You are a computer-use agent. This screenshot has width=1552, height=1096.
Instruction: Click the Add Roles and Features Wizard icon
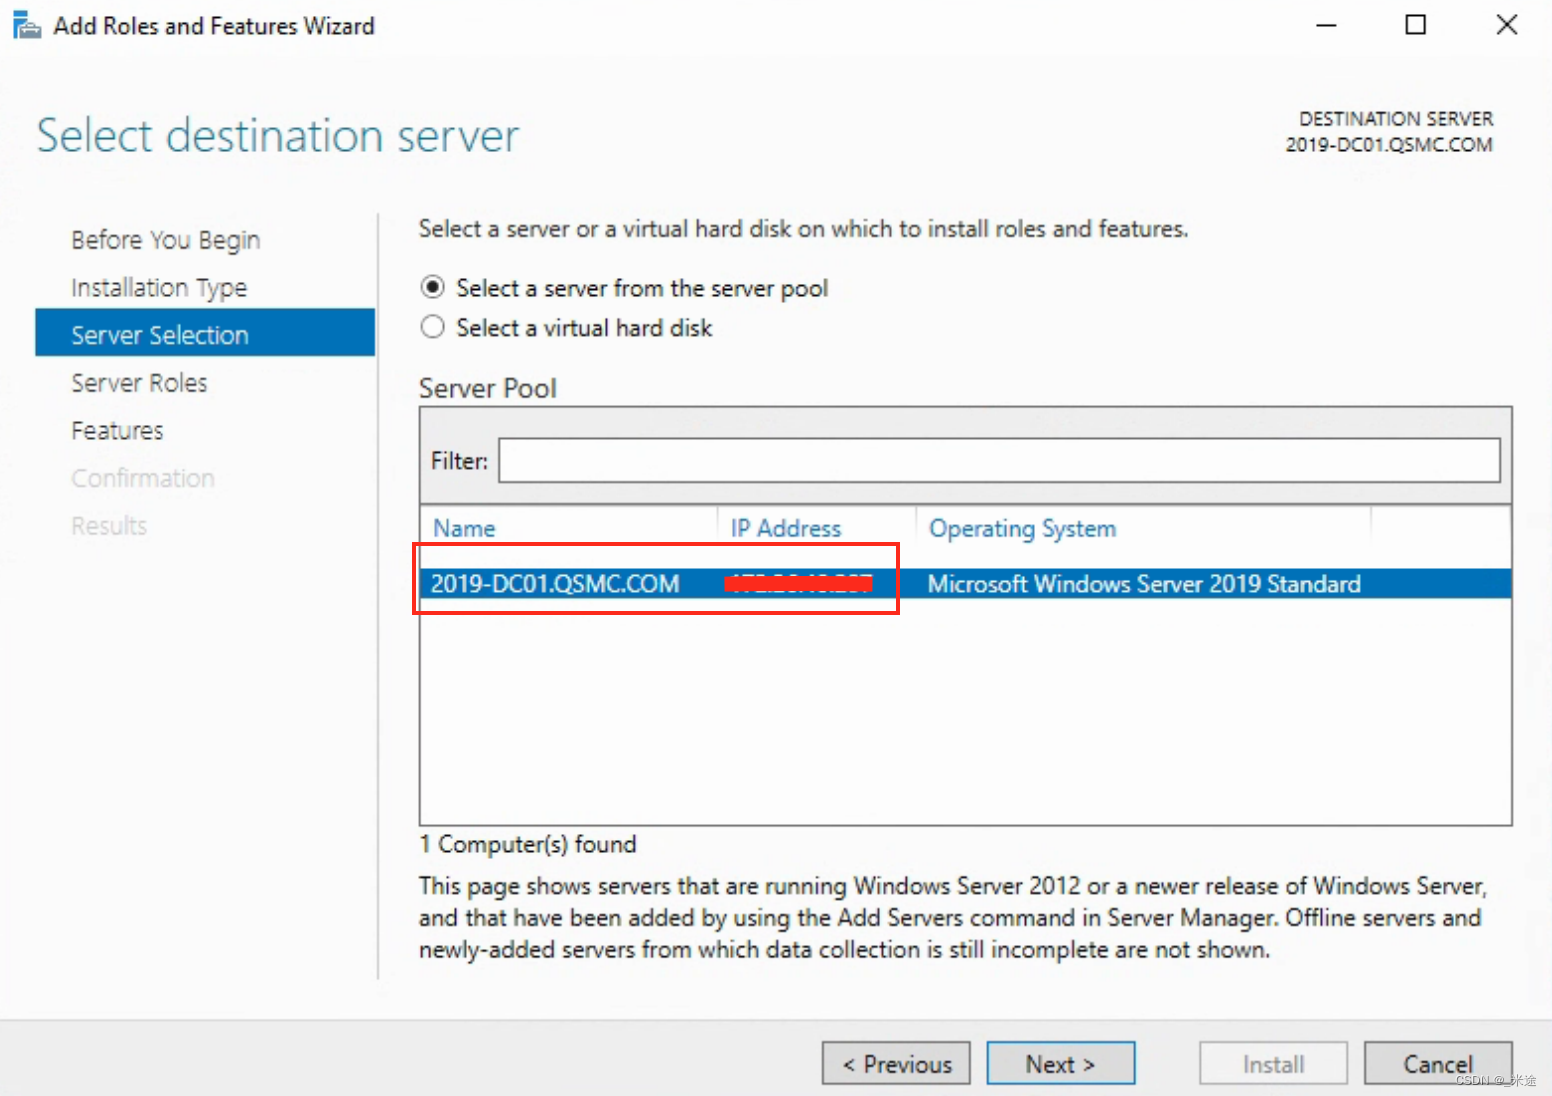coord(26,24)
